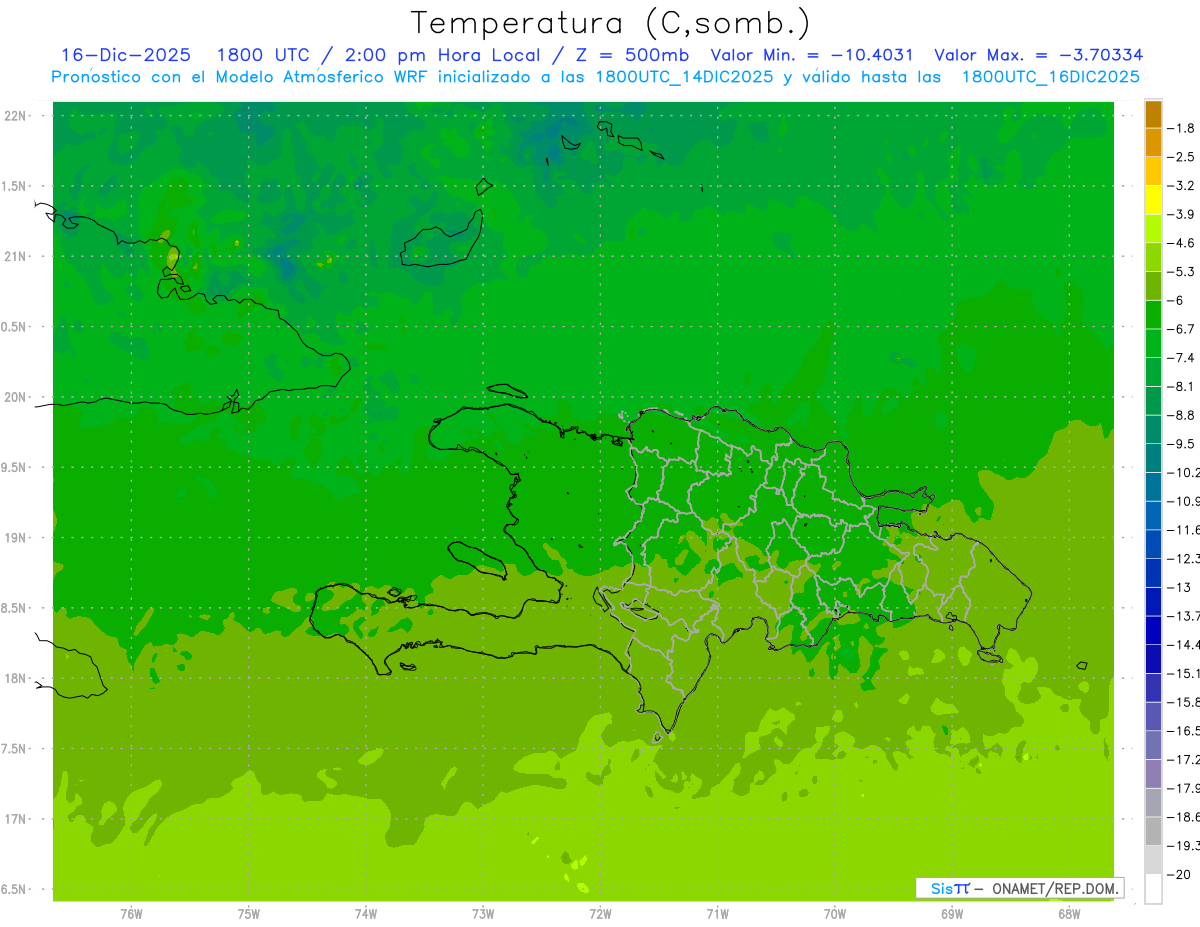This screenshot has height=927, width=1200.
Task: Pick the gold swatch between -2.5 and -3.2
Action: coord(1153,171)
